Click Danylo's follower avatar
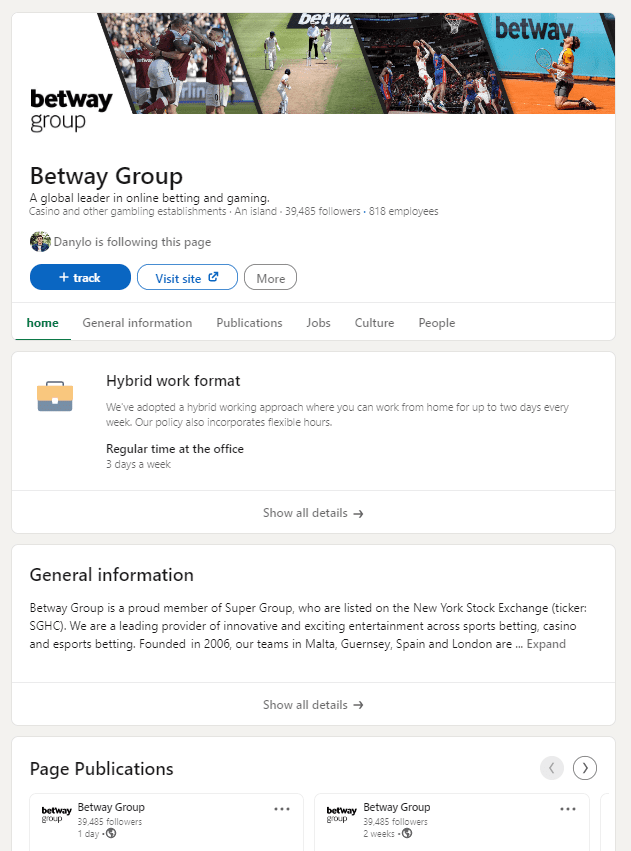 (40, 242)
